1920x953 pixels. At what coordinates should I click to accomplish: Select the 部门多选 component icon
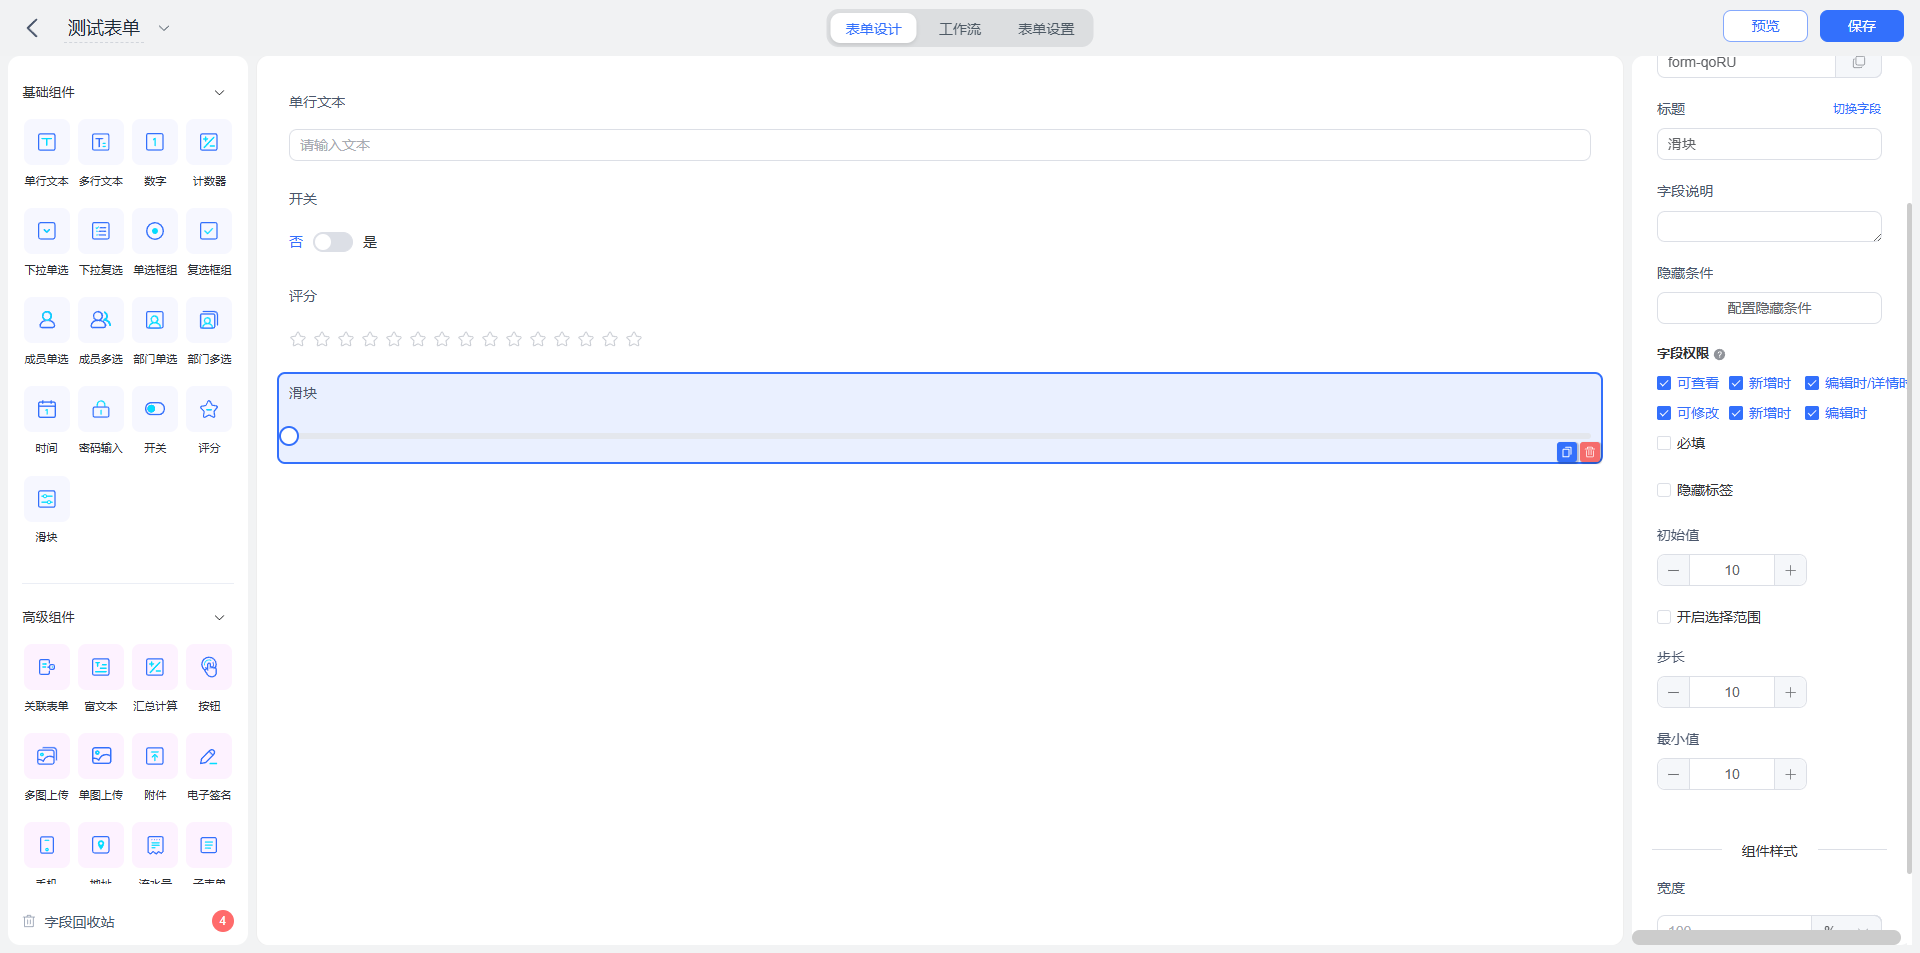(x=209, y=320)
